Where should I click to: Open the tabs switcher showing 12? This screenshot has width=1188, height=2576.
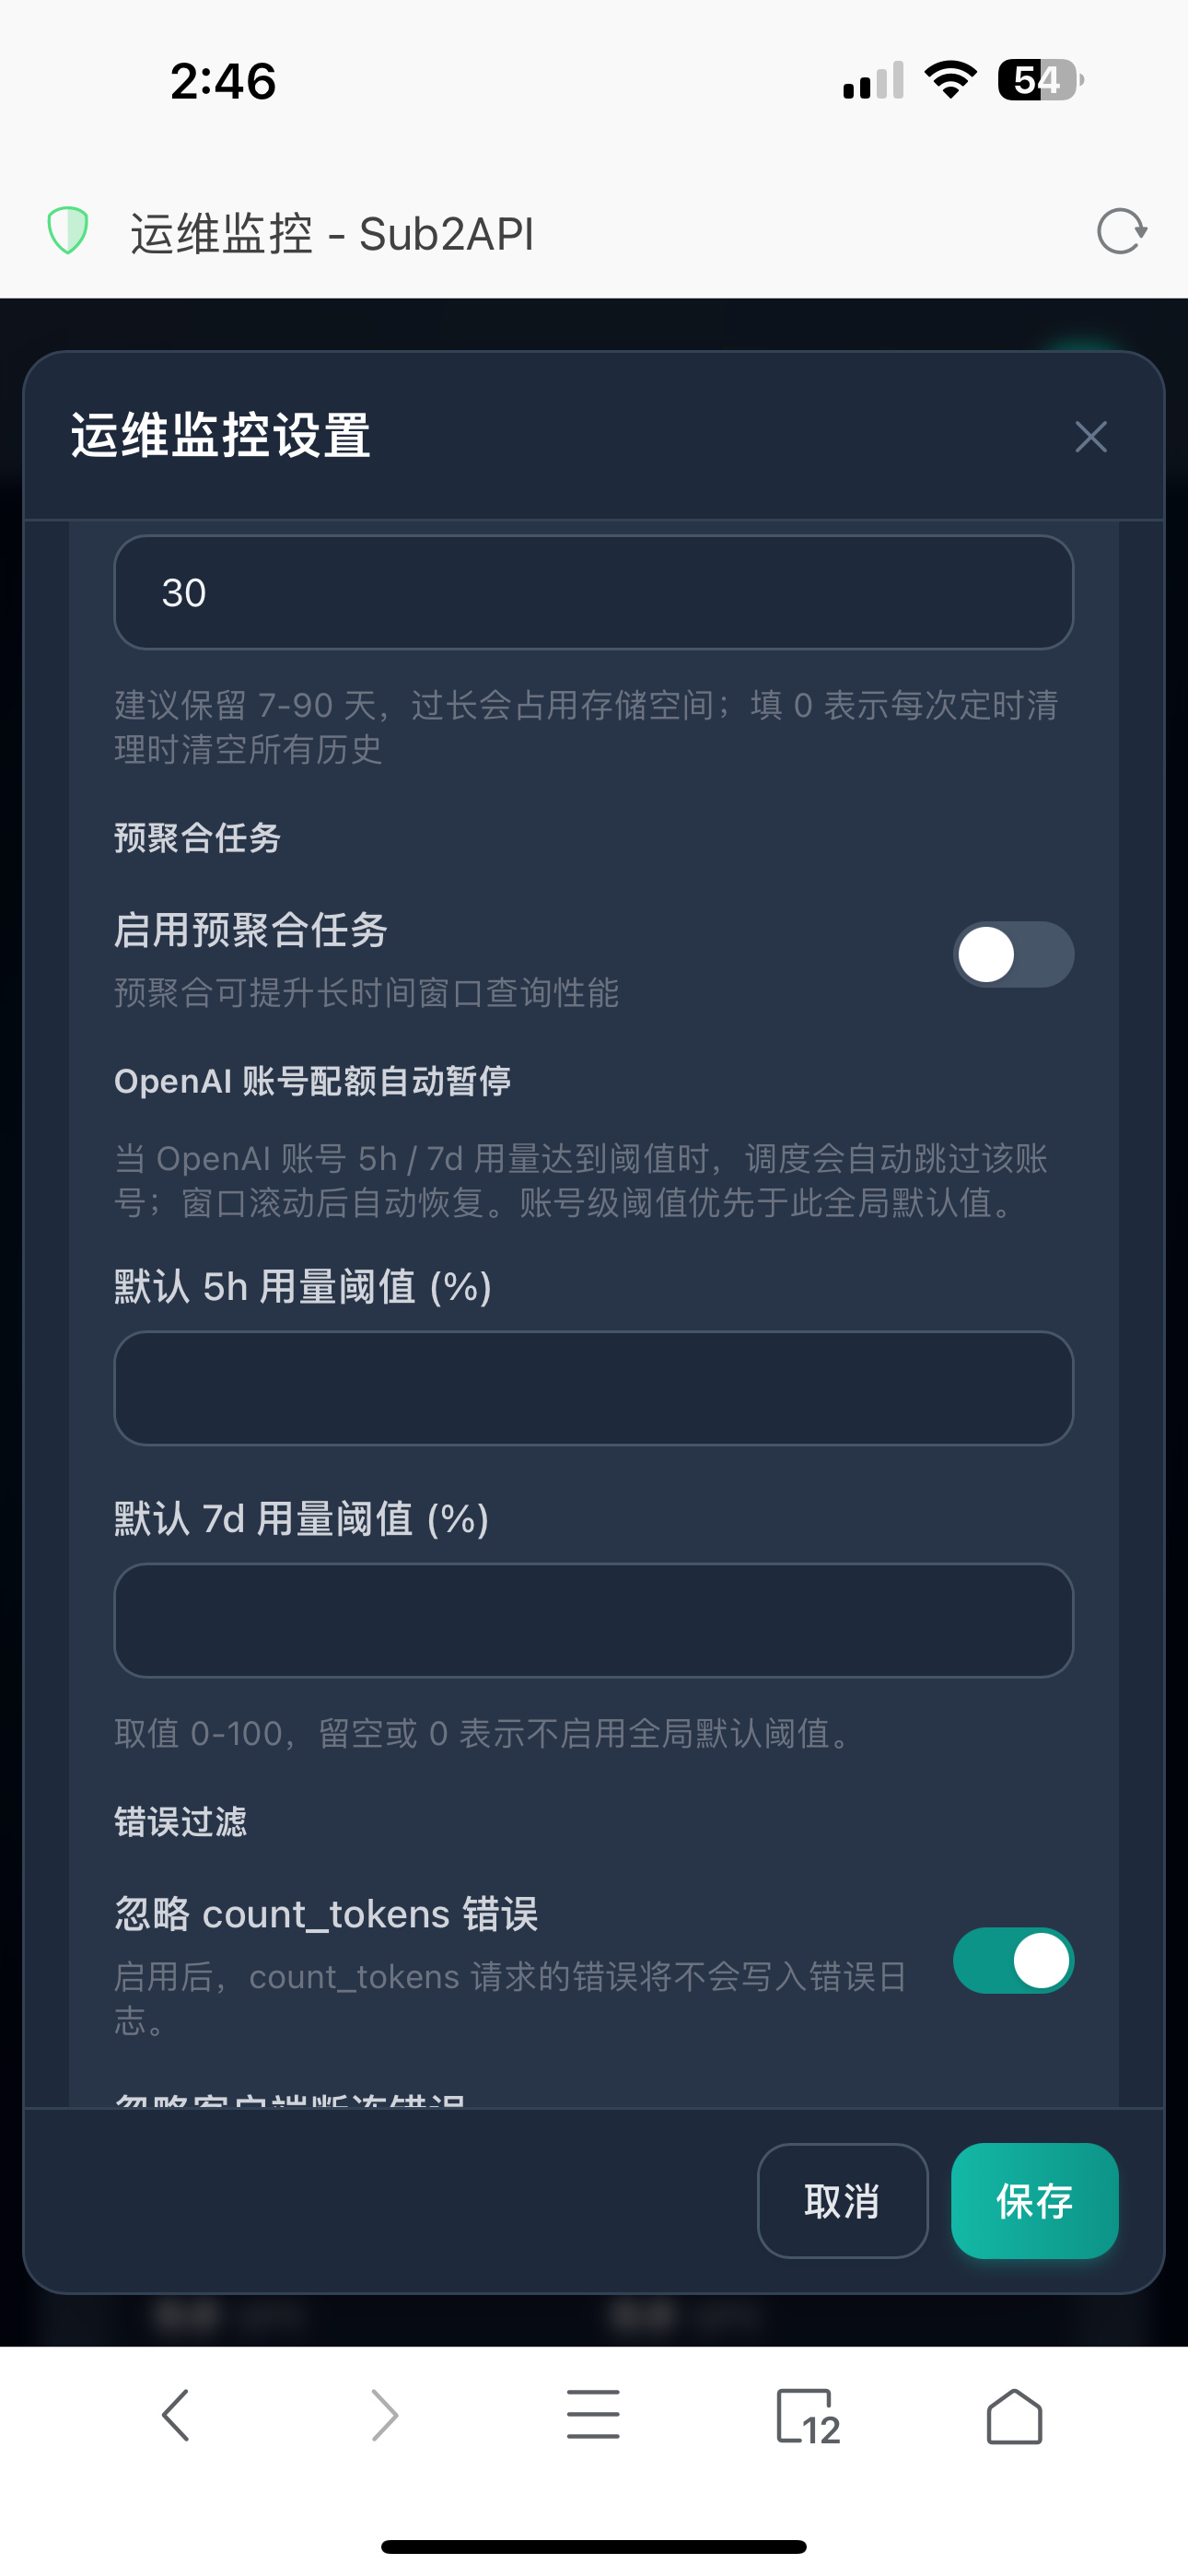coord(808,2416)
